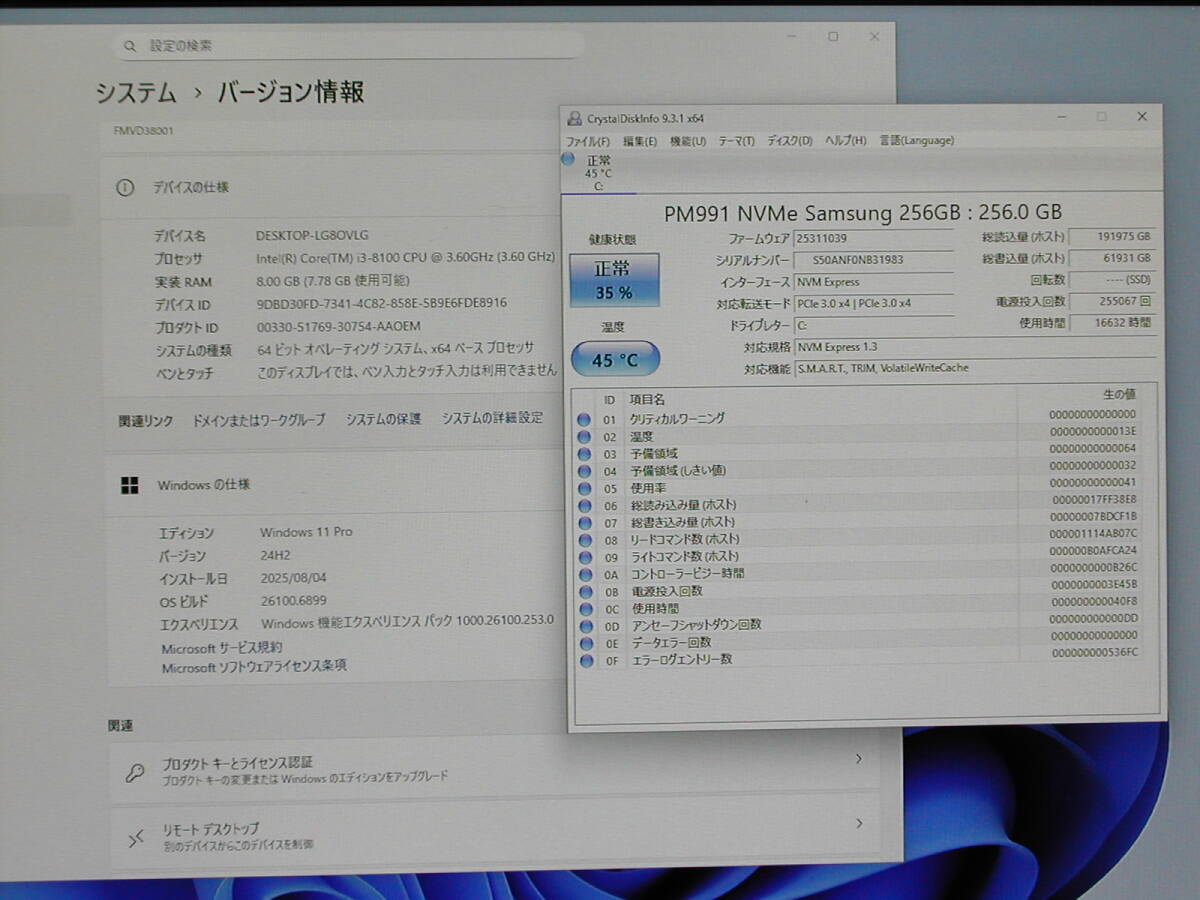Click the 設定の検索 search field
Screen dimensions: 1200x900
[x=350, y=46]
